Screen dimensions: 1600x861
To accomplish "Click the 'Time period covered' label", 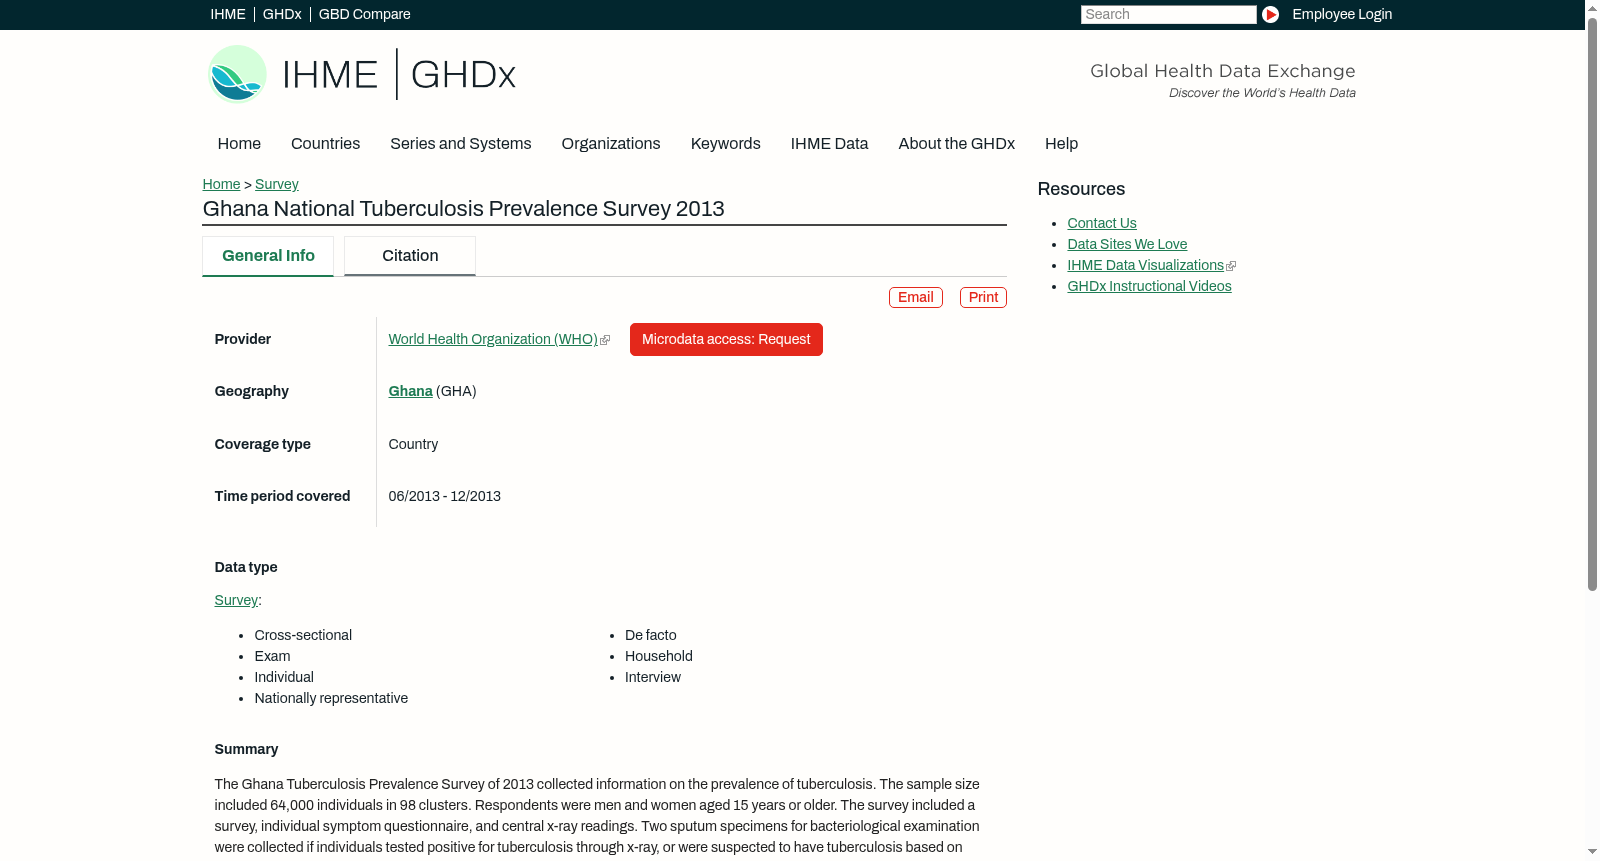I will point(282,496).
